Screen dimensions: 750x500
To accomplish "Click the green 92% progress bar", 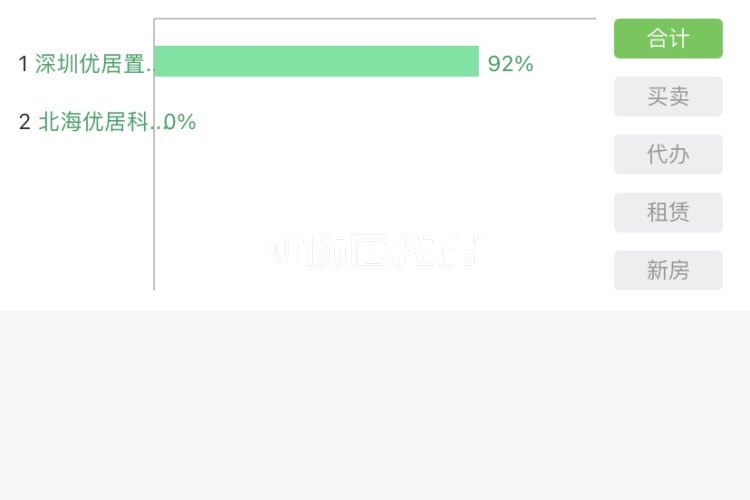I will tap(317, 61).
